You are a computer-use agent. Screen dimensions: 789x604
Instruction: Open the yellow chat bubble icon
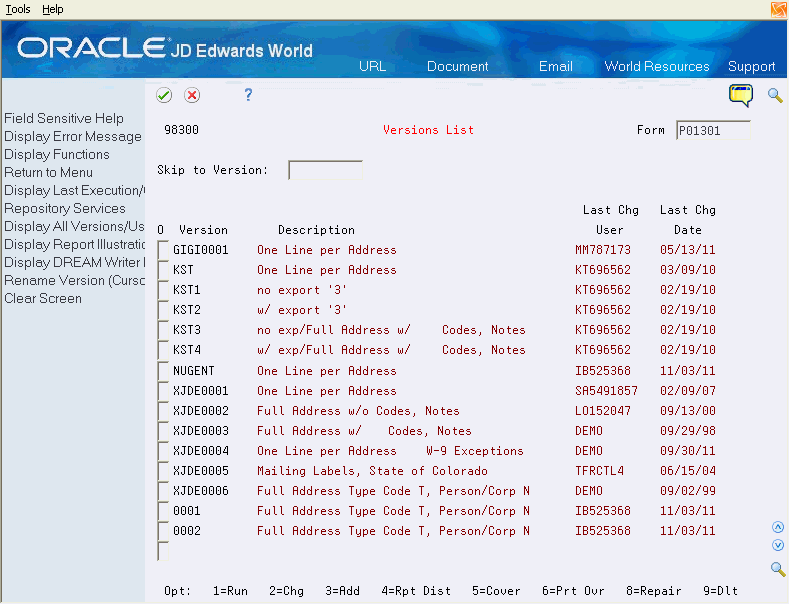click(x=741, y=95)
